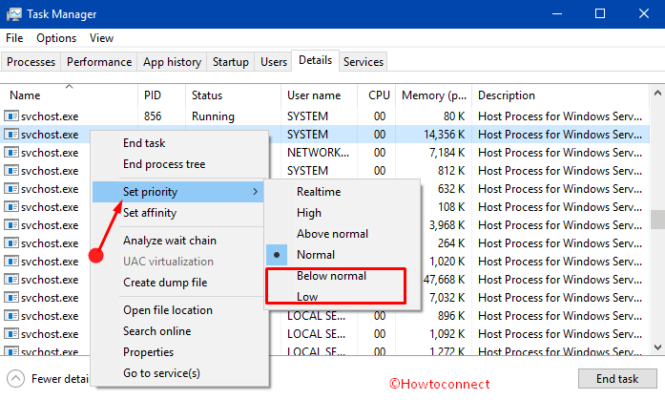
Task: Choose Low priority level
Action: coord(308,297)
